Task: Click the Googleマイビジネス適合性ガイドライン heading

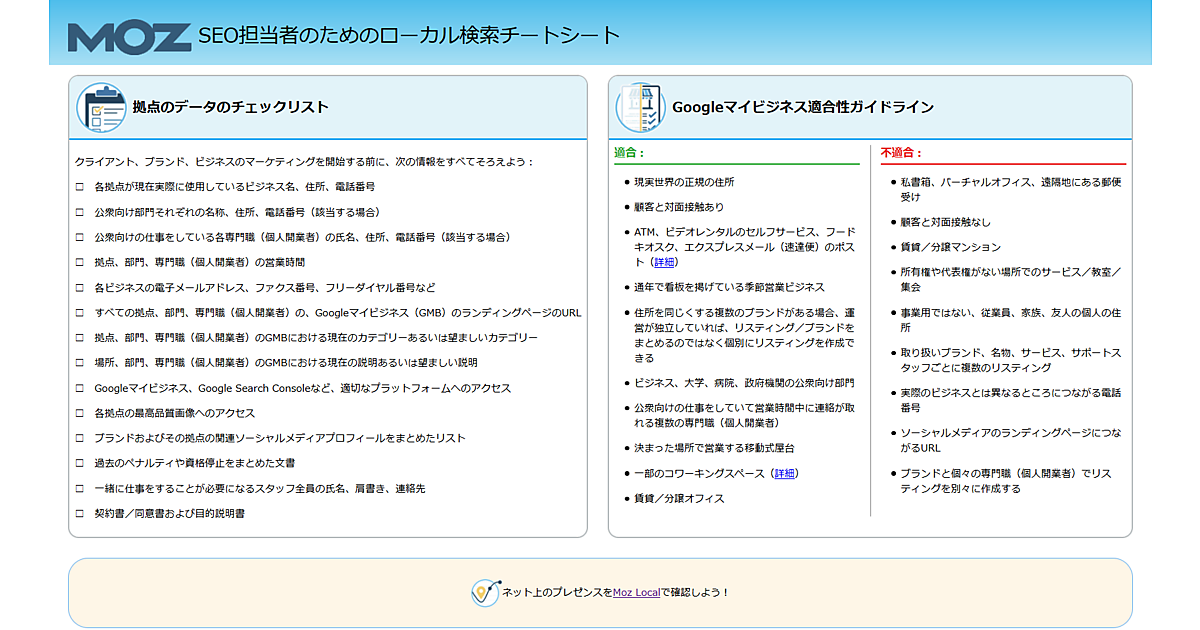Action: click(803, 108)
